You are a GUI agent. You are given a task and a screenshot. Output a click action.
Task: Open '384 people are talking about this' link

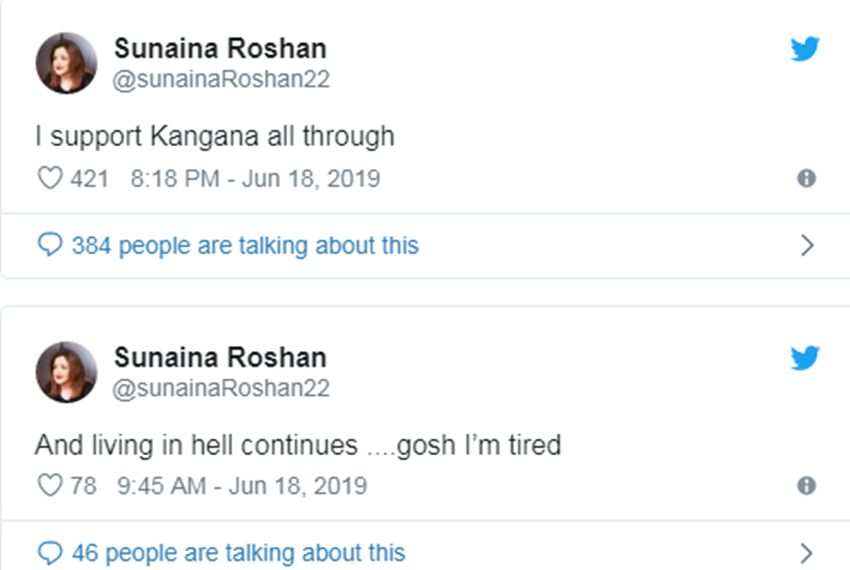point(245,246)
